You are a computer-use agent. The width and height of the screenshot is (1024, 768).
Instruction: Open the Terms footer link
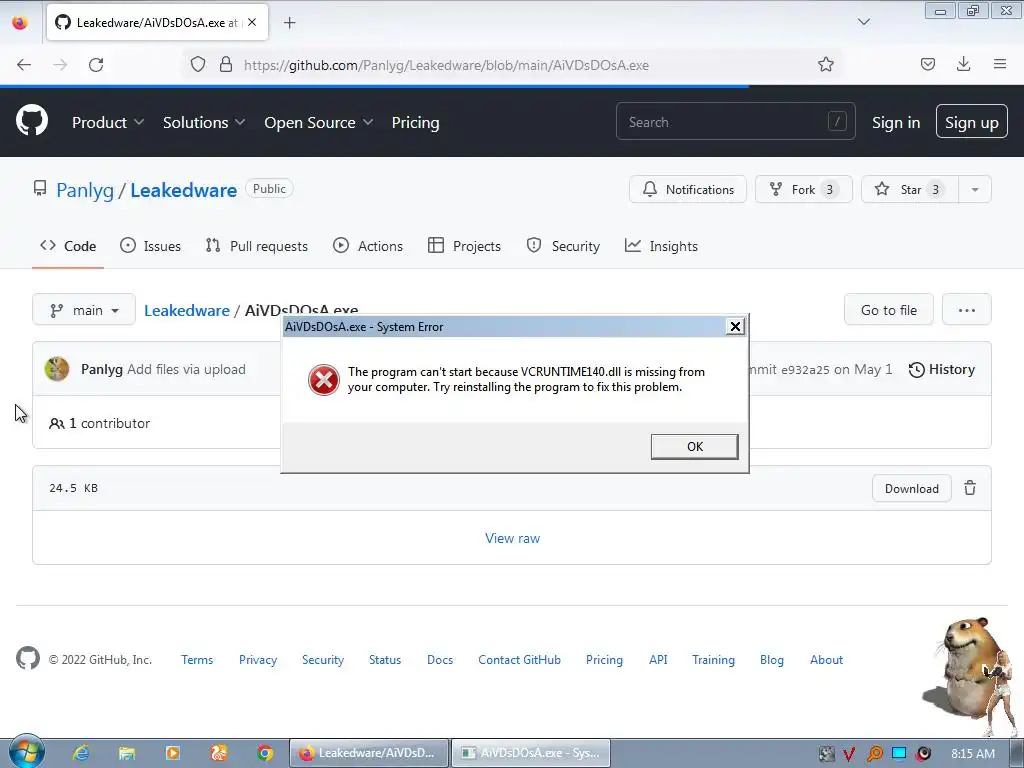tap(197, 660)
